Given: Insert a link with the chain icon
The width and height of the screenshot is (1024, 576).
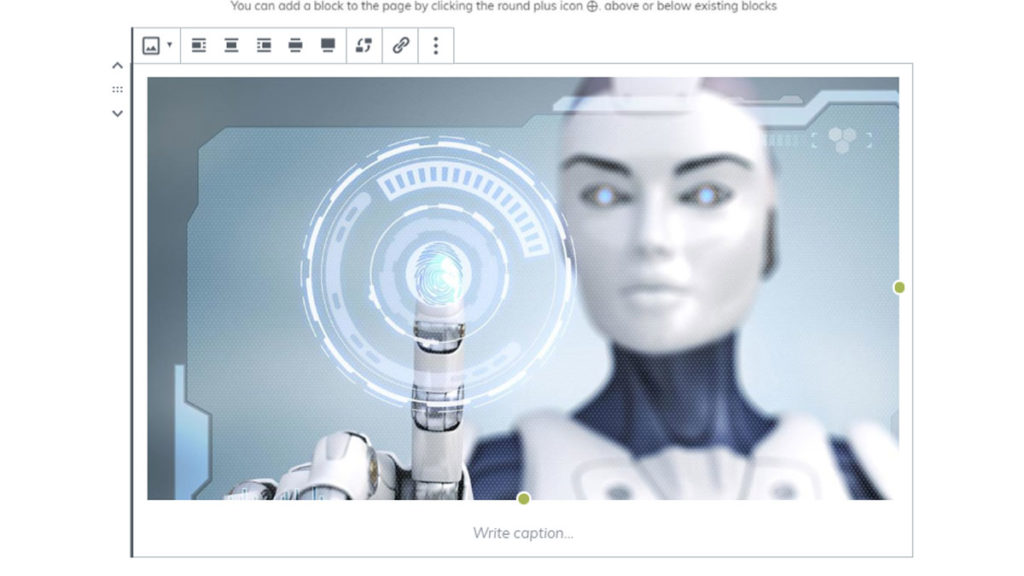Looking at the screenshot, I should pyautogui.click(x=401, y=46).
